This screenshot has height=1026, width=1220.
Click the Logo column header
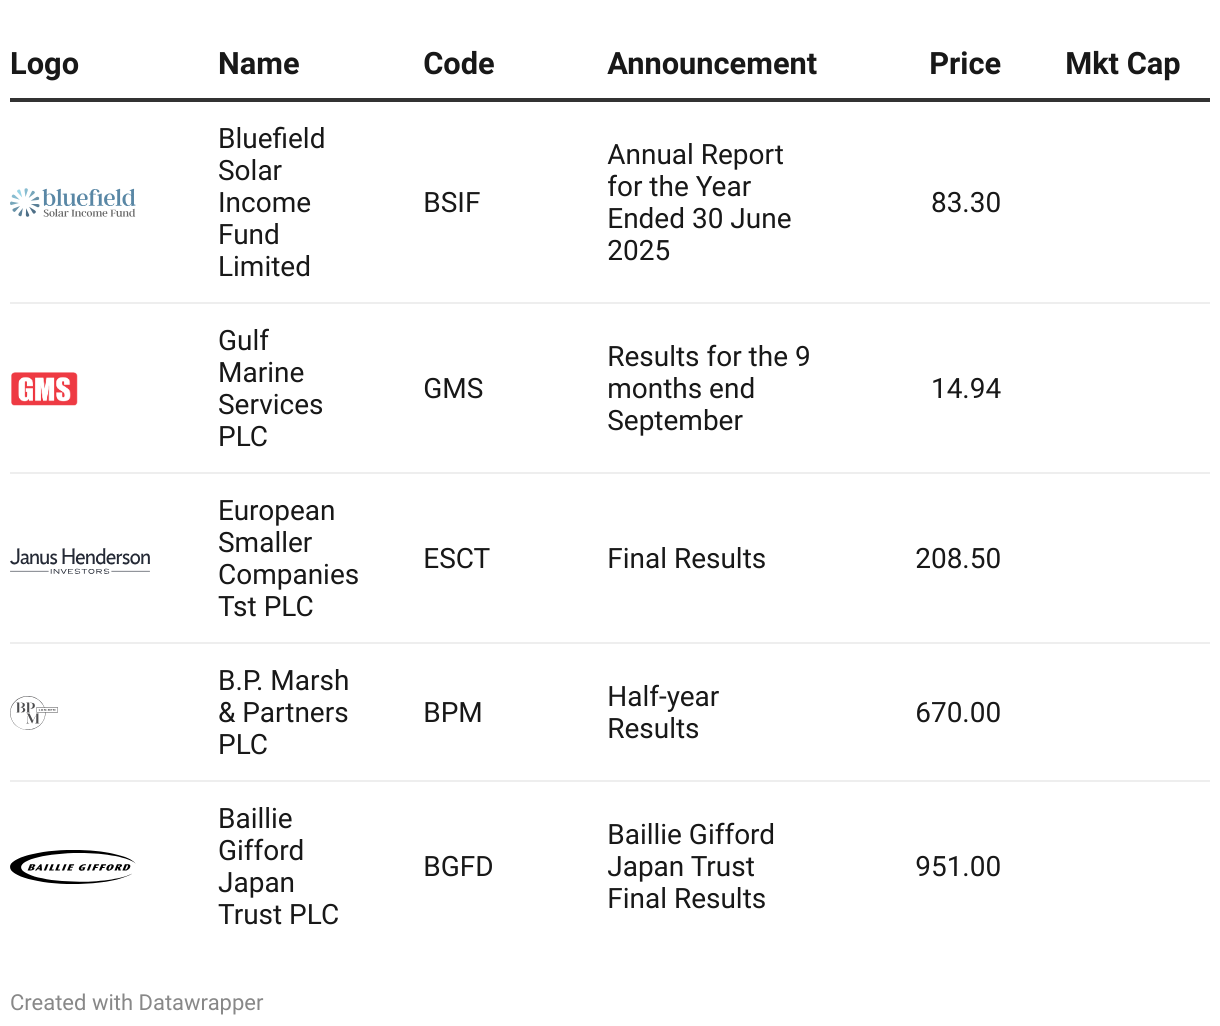(x=44, y=64)
